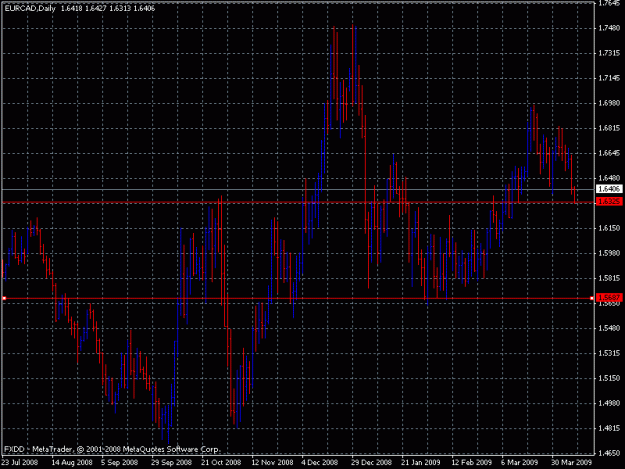The image size is (625, 469).
Task: Click the 29 Dec 2008 date label
Action: click(x=371, y=463)
